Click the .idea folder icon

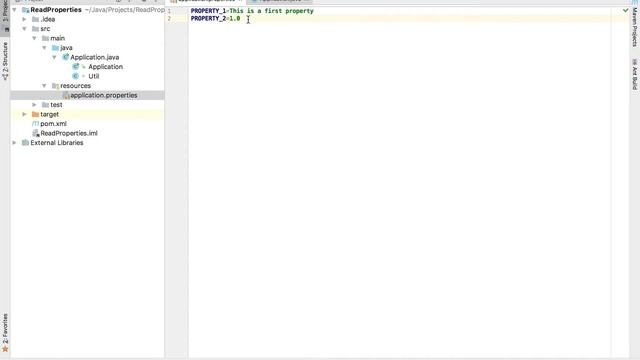36,19
